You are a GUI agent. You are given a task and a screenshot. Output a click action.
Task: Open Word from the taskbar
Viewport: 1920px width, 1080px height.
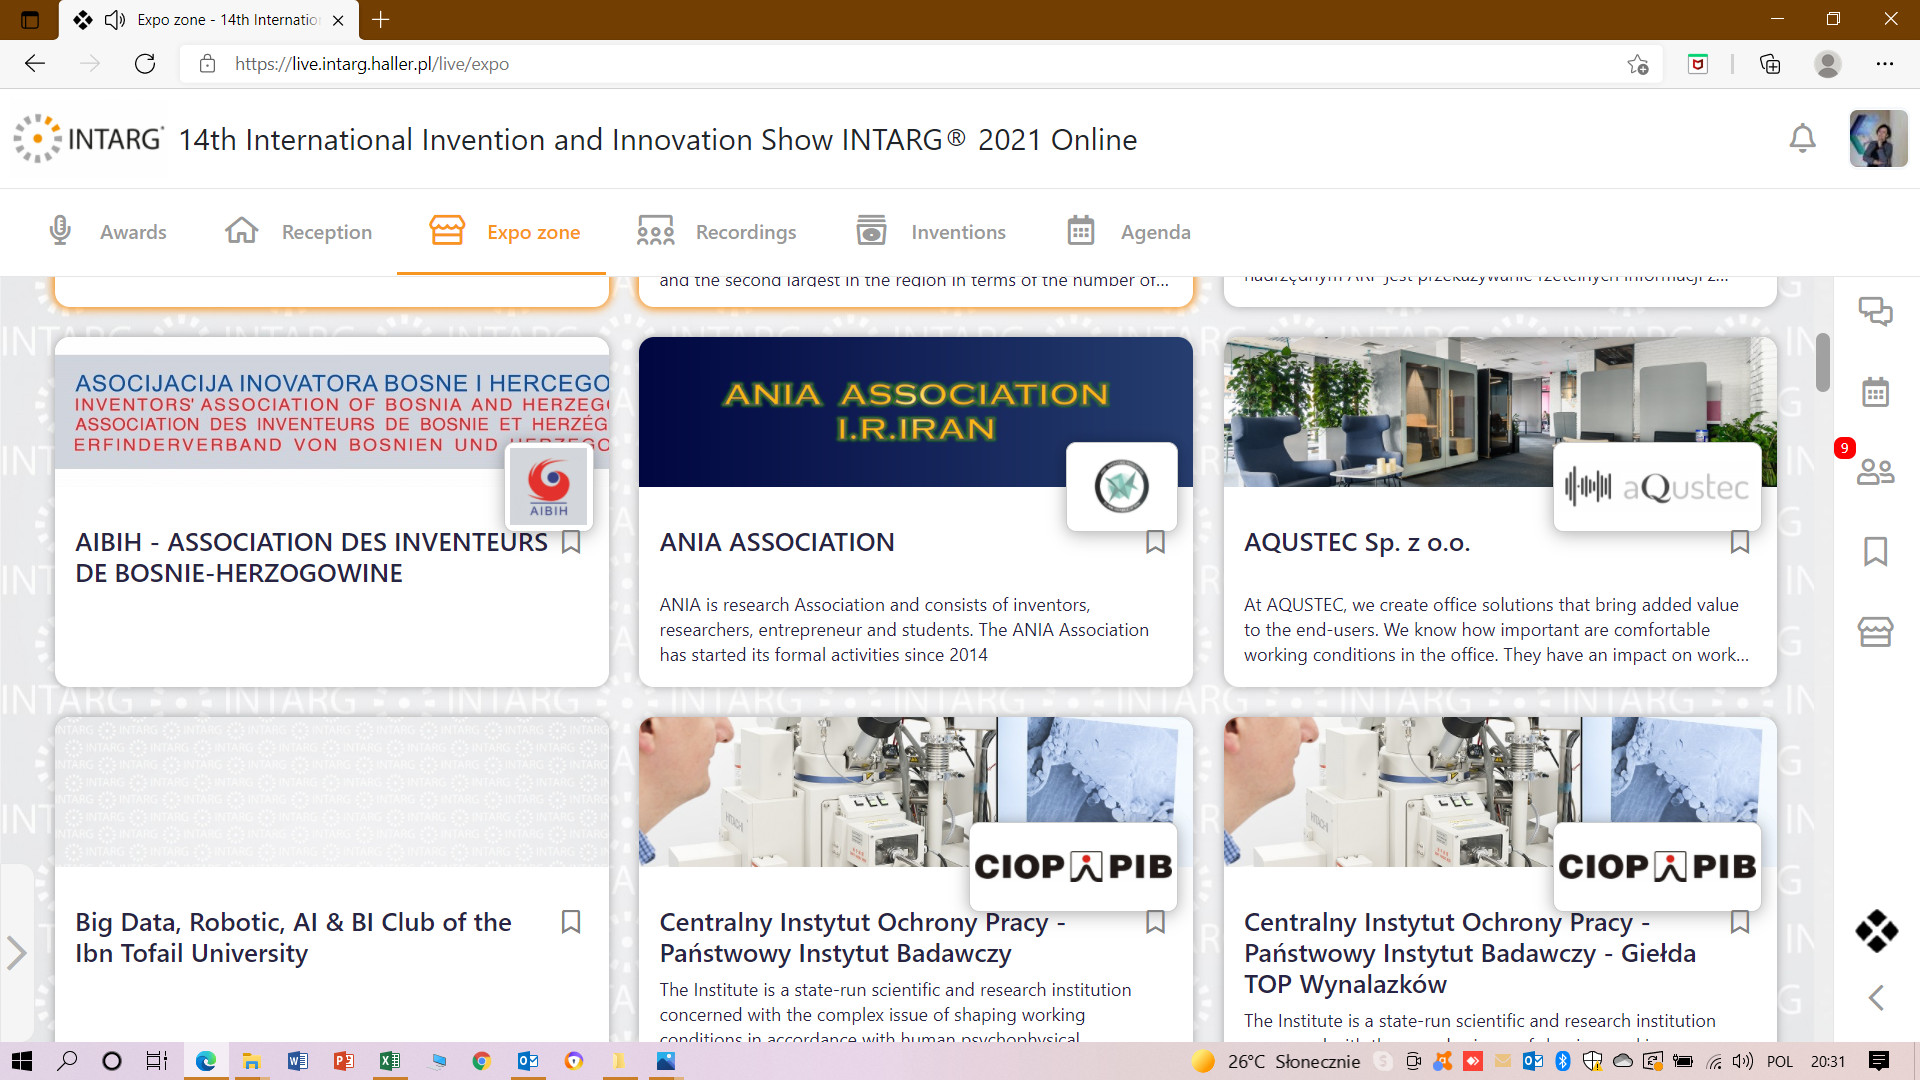coord(297,1061)
